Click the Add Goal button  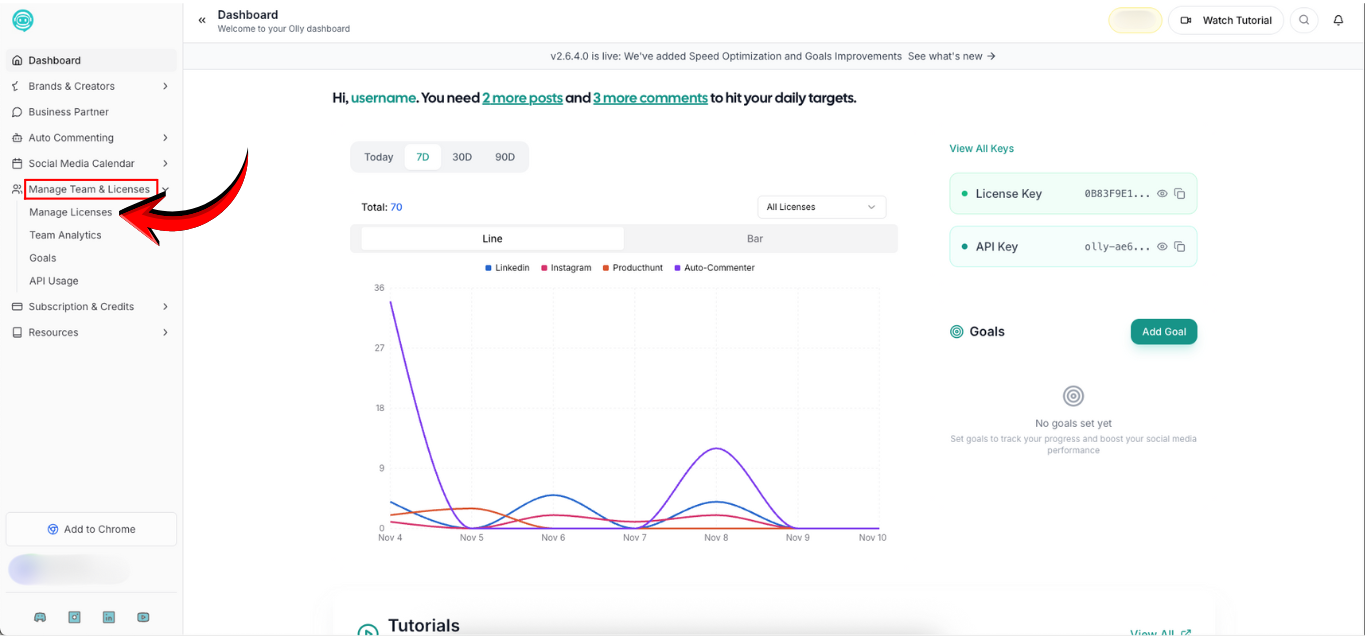[1163, 332]
